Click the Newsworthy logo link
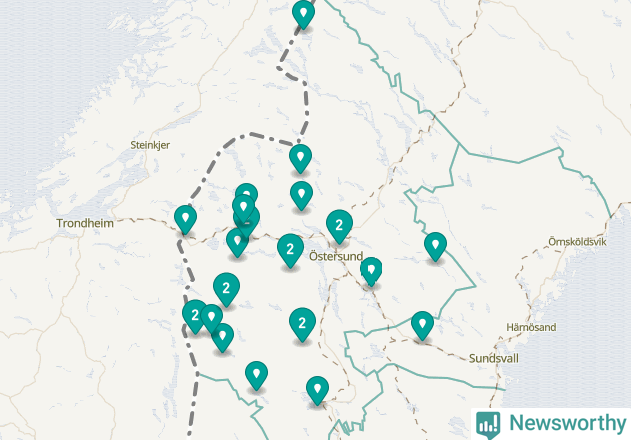This screenshot has height=440, width=631. point(551,424)
